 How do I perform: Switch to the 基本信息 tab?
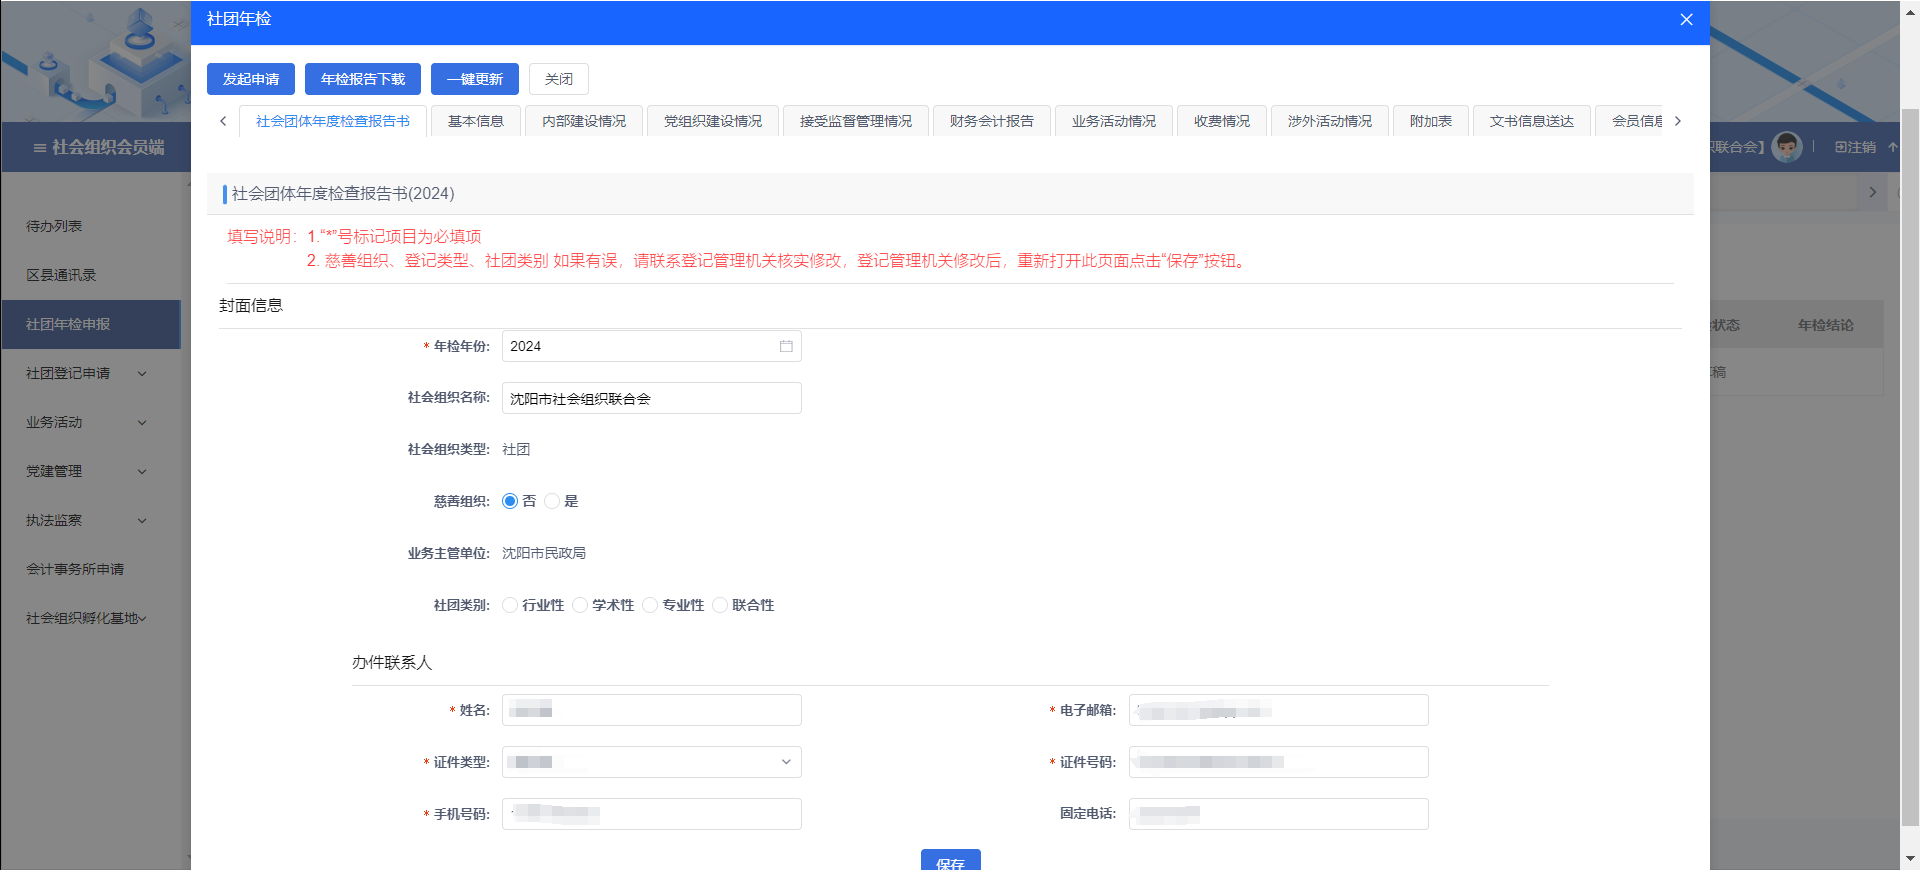(x=475, y=121)
